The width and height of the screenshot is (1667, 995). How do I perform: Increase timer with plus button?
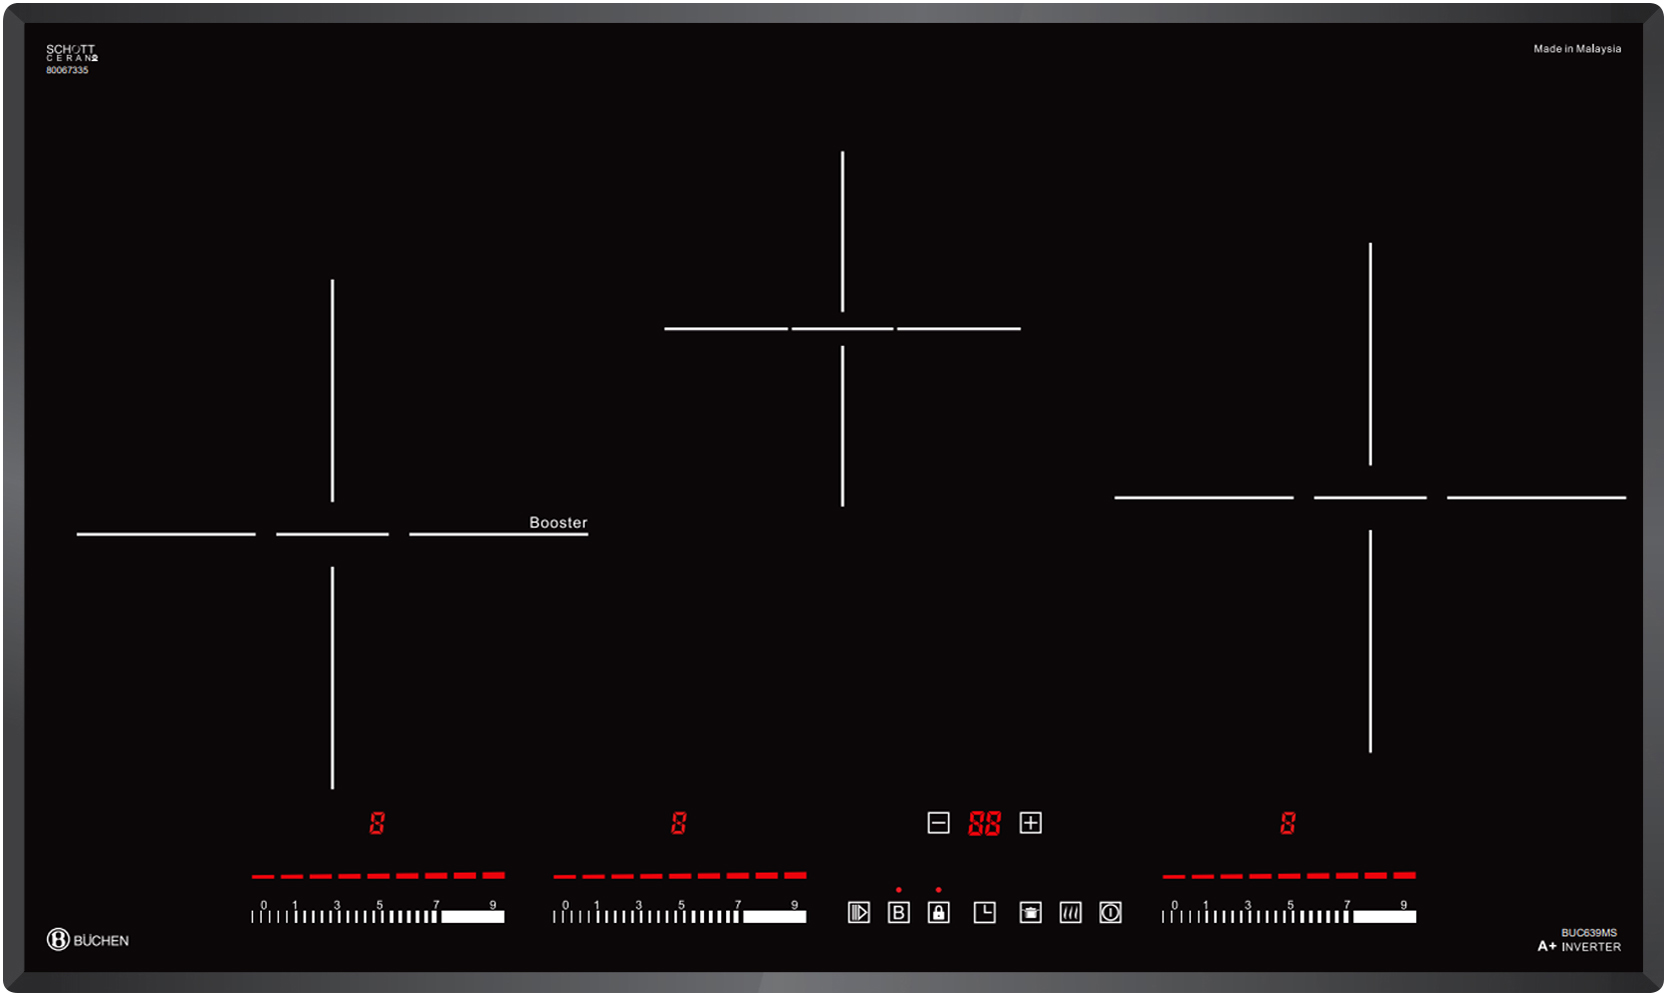1030,823
